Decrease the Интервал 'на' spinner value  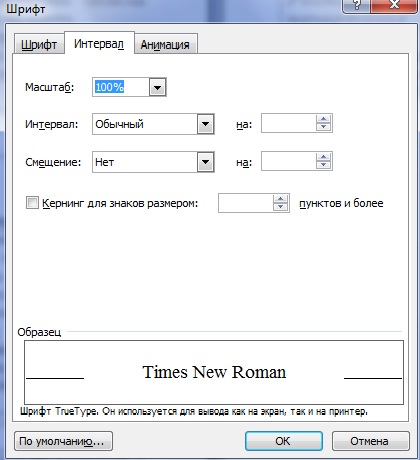click(x=323, y=127)
